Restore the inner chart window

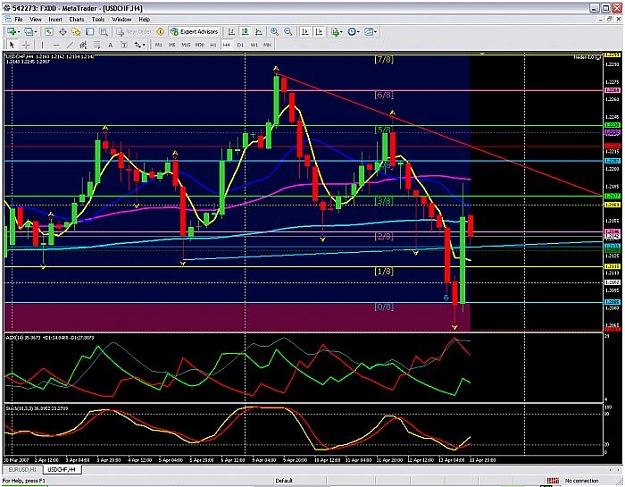609,19
